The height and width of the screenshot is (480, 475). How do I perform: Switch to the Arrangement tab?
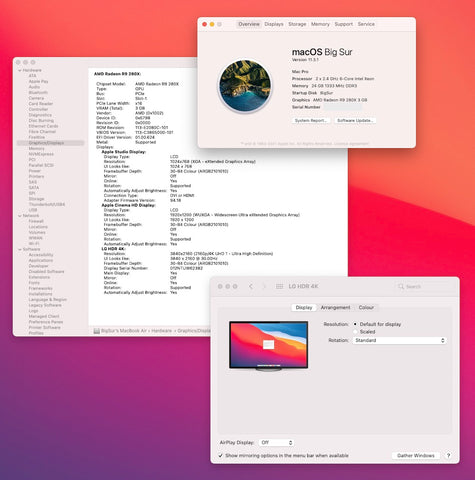pos(335,307)
